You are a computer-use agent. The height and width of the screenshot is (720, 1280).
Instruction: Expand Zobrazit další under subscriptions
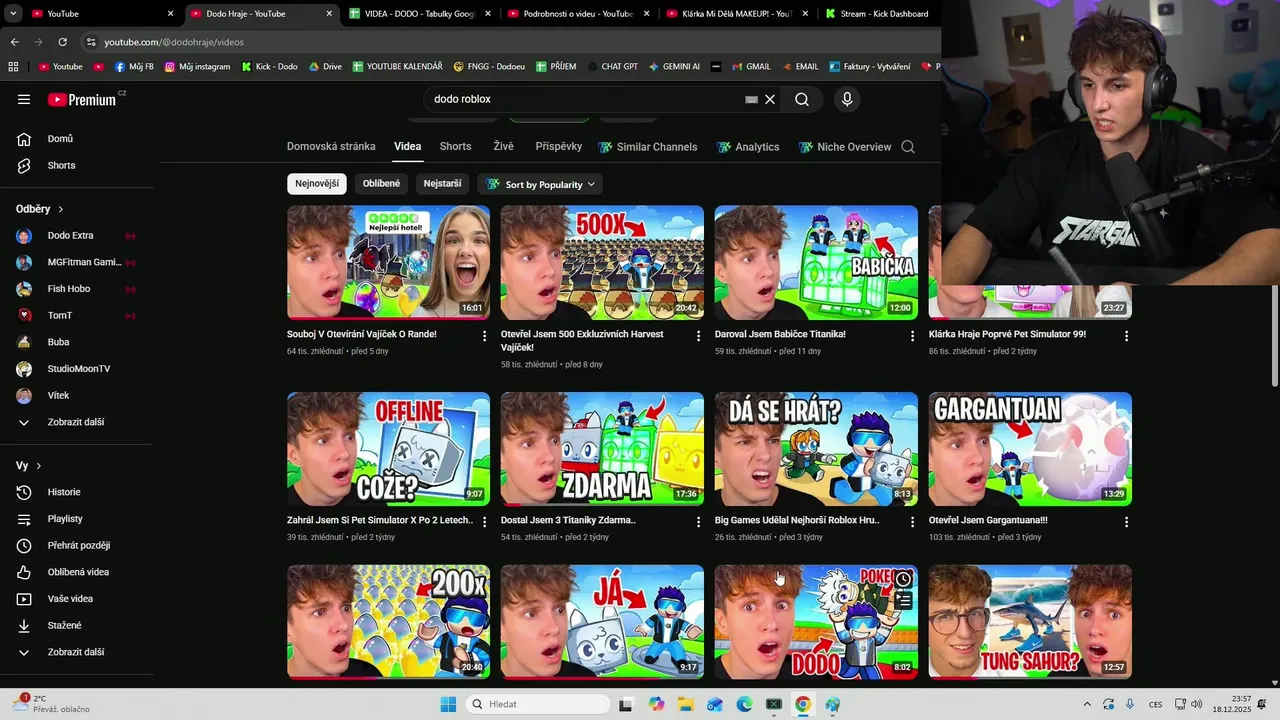pos(76,422)
